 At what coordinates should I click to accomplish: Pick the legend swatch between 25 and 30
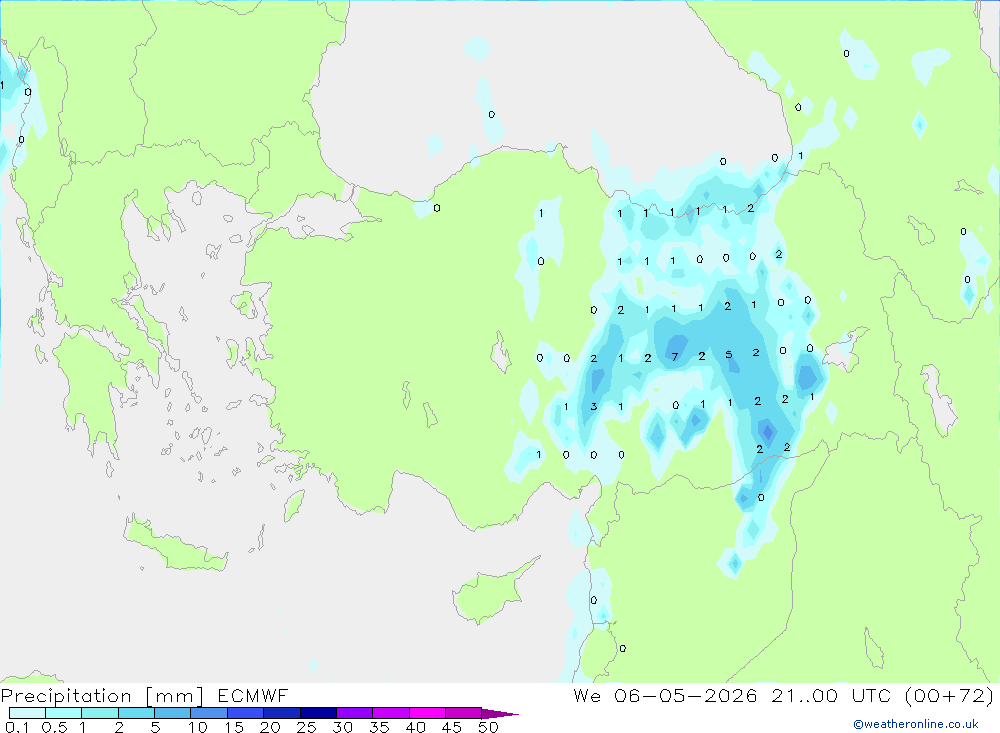[318, 713]
